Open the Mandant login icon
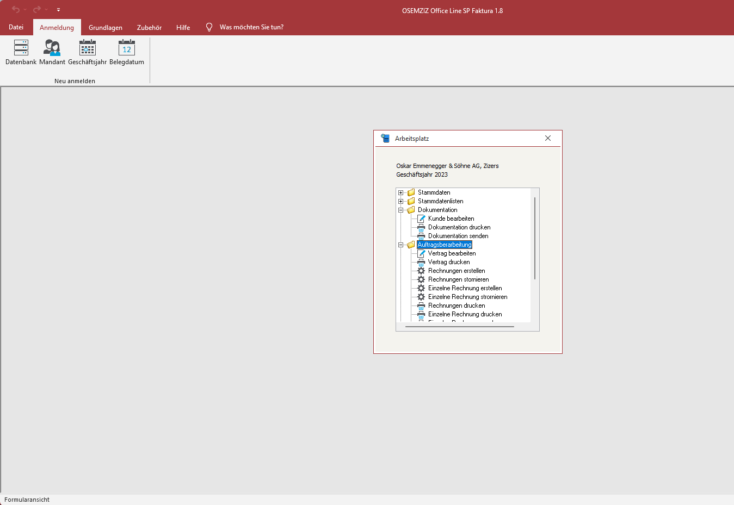Viewport: 734px width, 505px height. 52,48
